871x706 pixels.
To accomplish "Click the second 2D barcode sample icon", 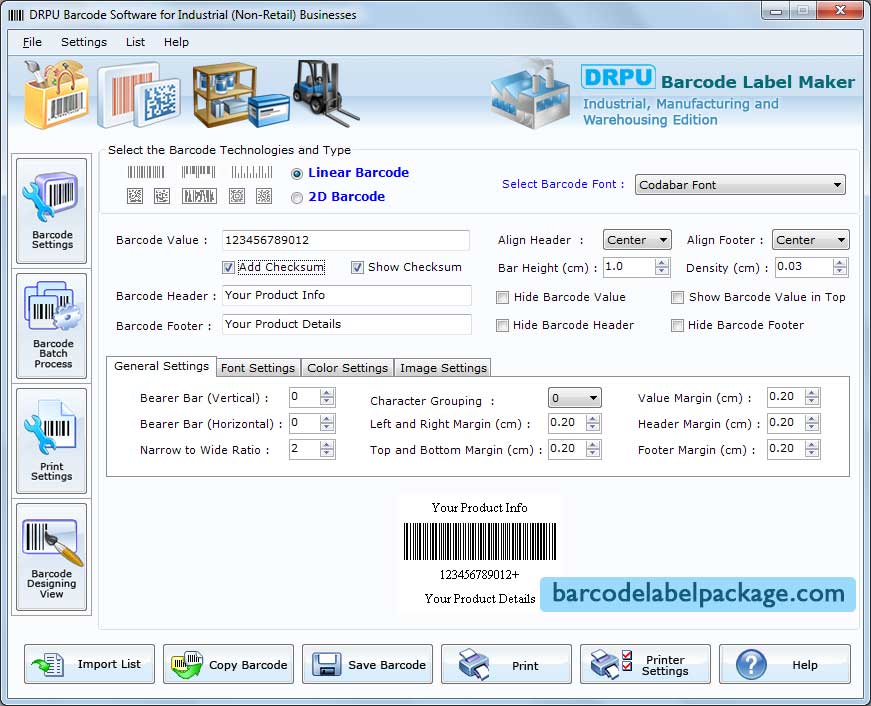I will pyautogui.click(x=162, y=196).
